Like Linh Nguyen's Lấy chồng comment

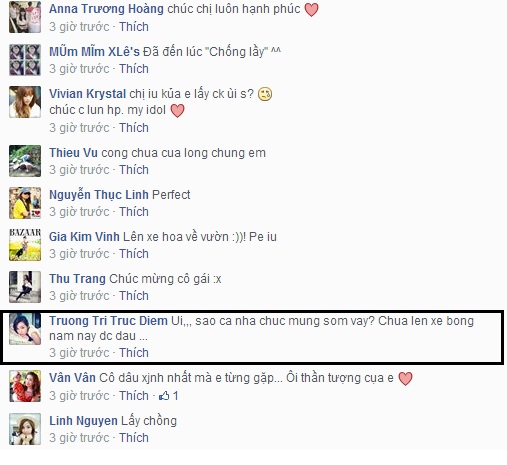click(134, 438)
